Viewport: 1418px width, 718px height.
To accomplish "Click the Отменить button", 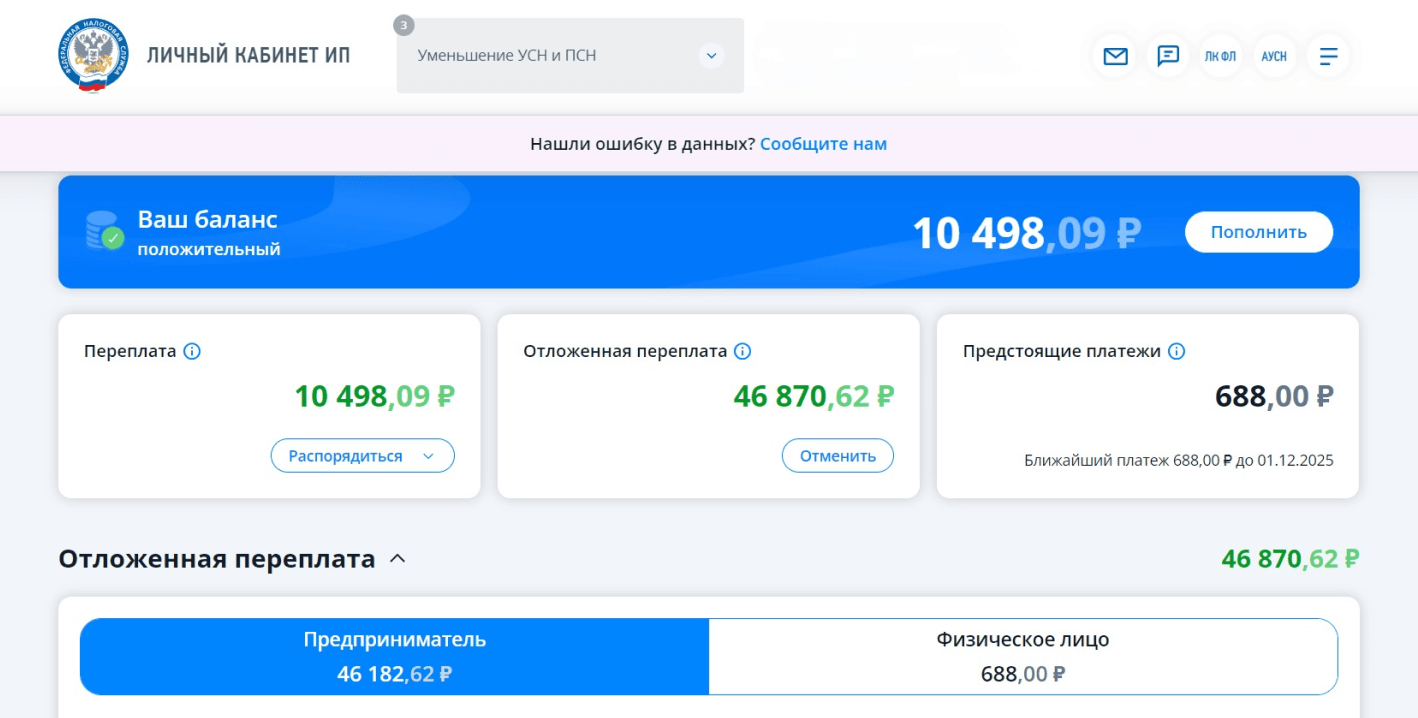I will [x=837, y=456].
